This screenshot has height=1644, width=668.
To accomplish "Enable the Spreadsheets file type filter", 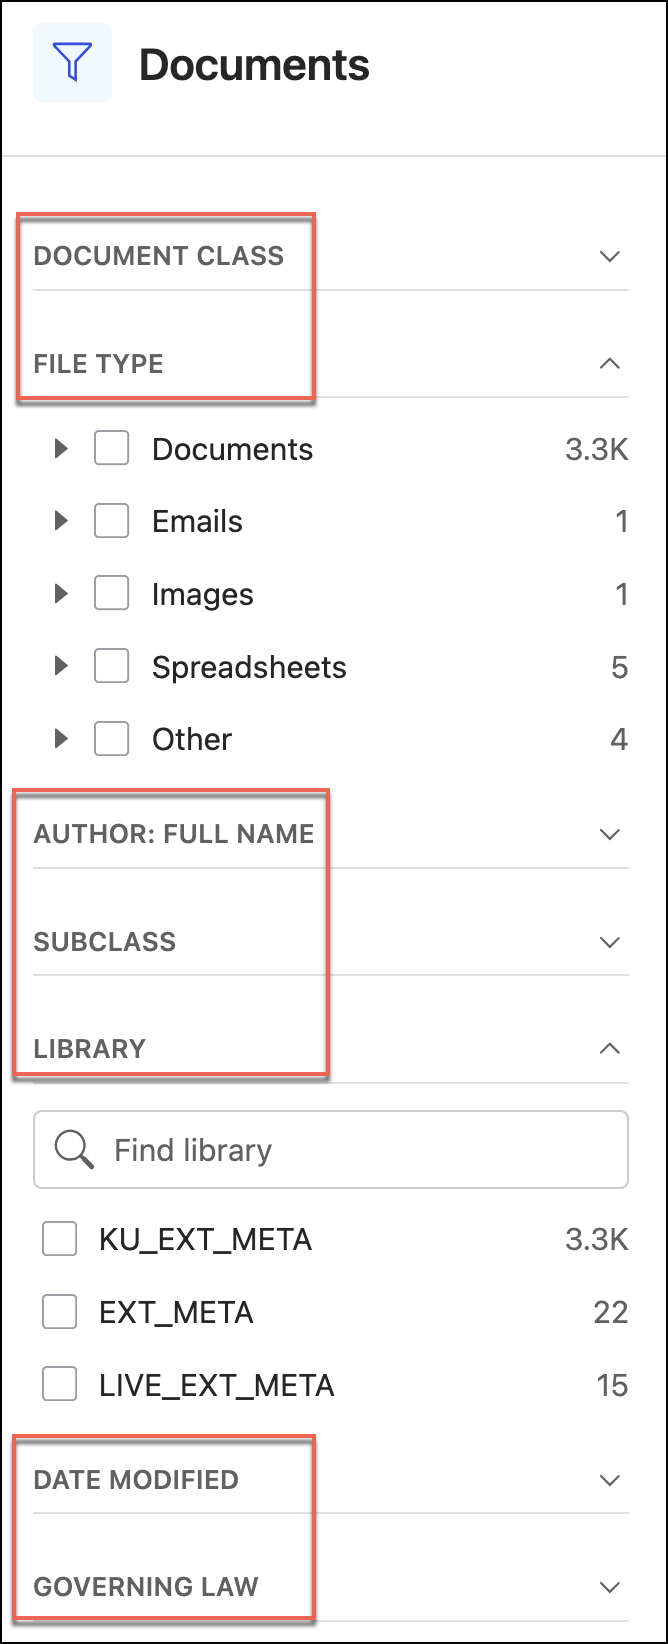I will point(111,666).
